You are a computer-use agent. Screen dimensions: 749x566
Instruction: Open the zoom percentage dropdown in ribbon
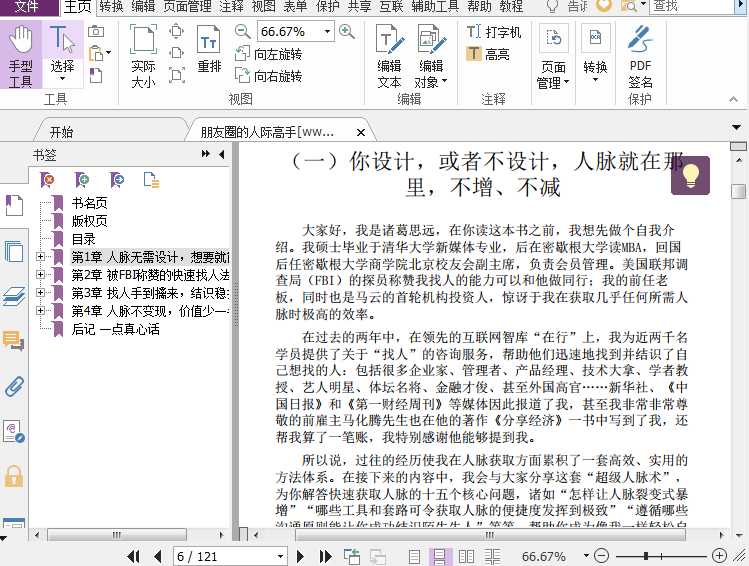coord(327,32)
